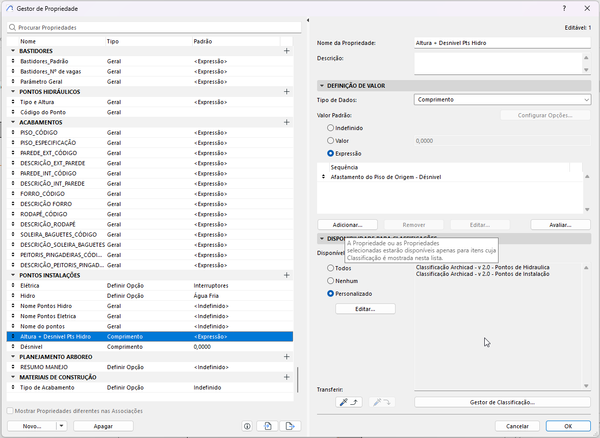Click the export properties icon button
Viewport: 600px width, 438px height.
point(290,426)
